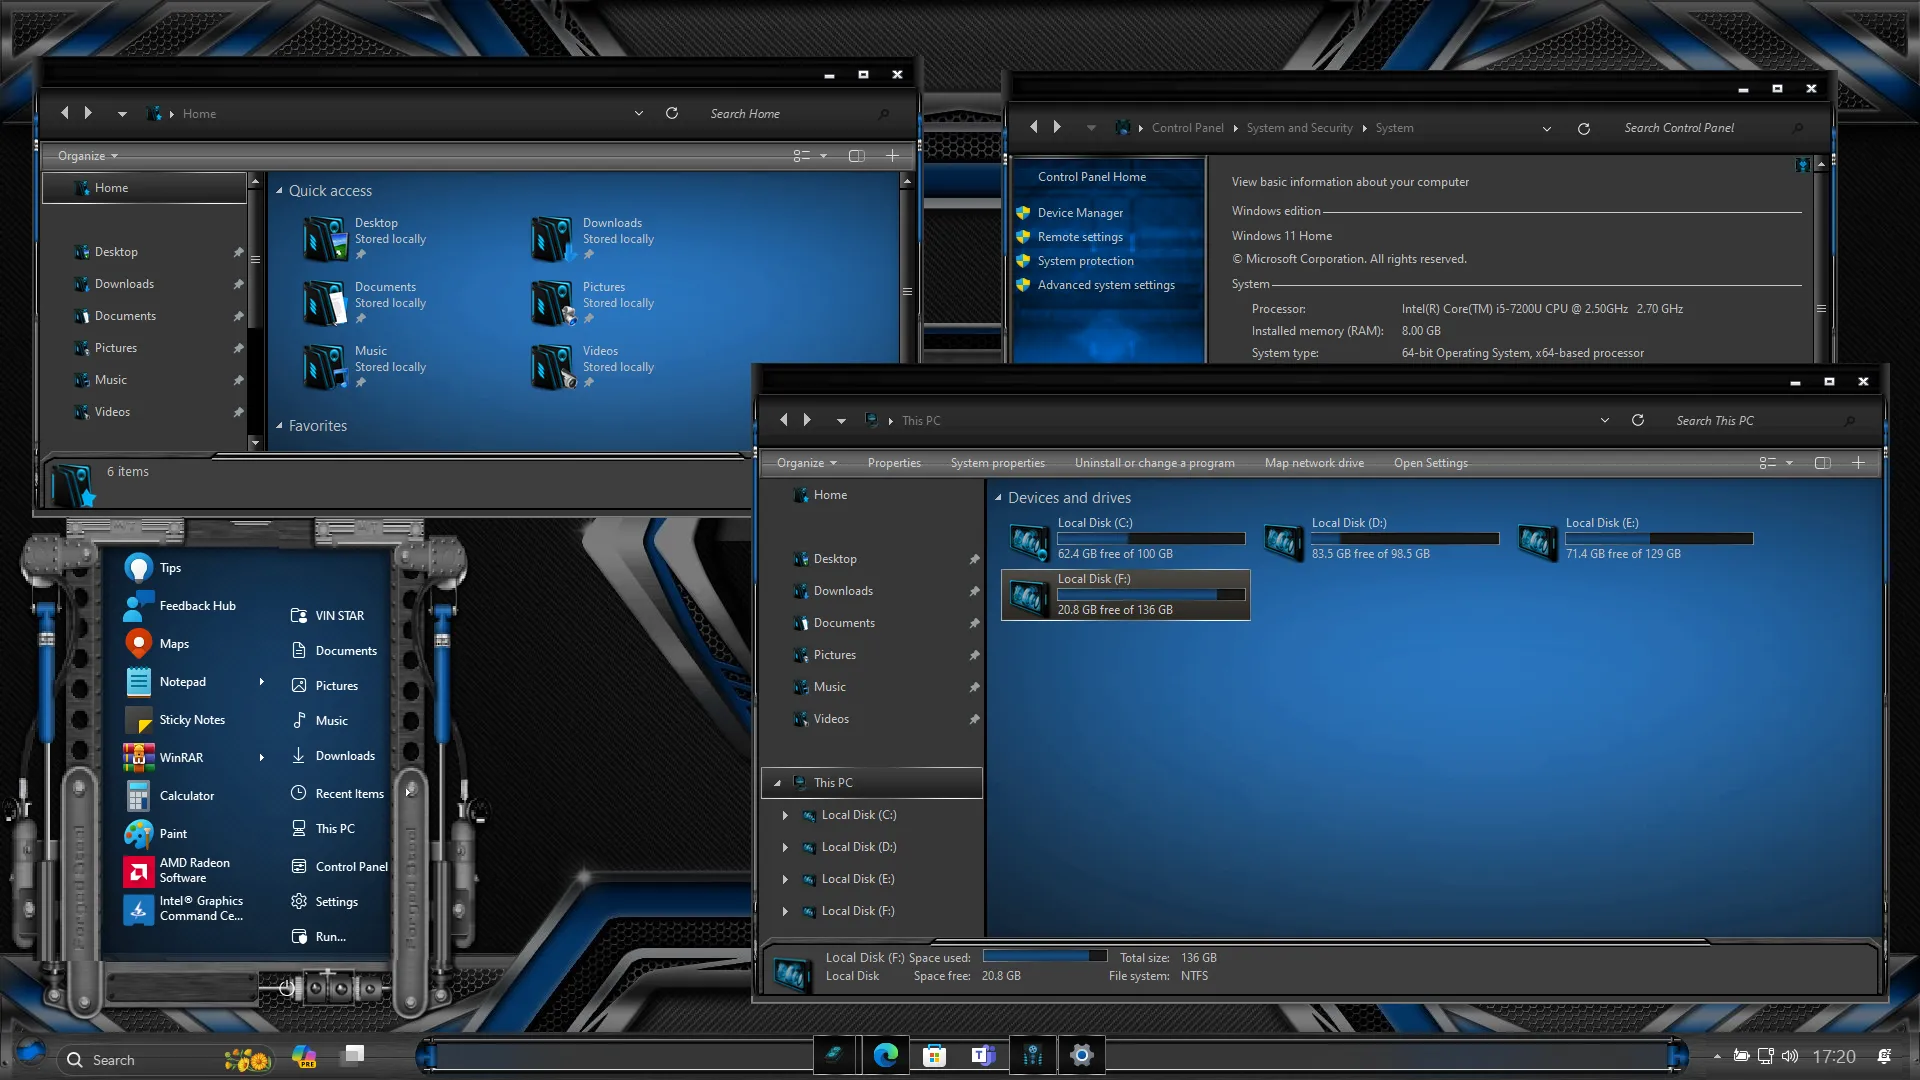Collapse the Quick access section
This screenshot has height=1080, width=1920.
pos(279,191)
